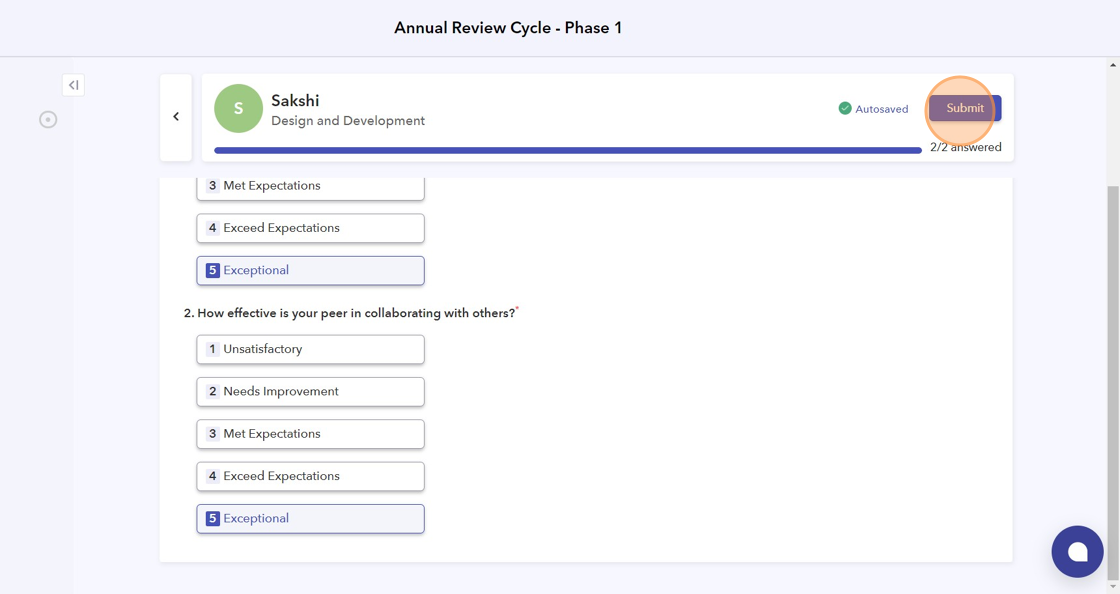Select Met Expectations for question 1

click(x=310, y=186)
